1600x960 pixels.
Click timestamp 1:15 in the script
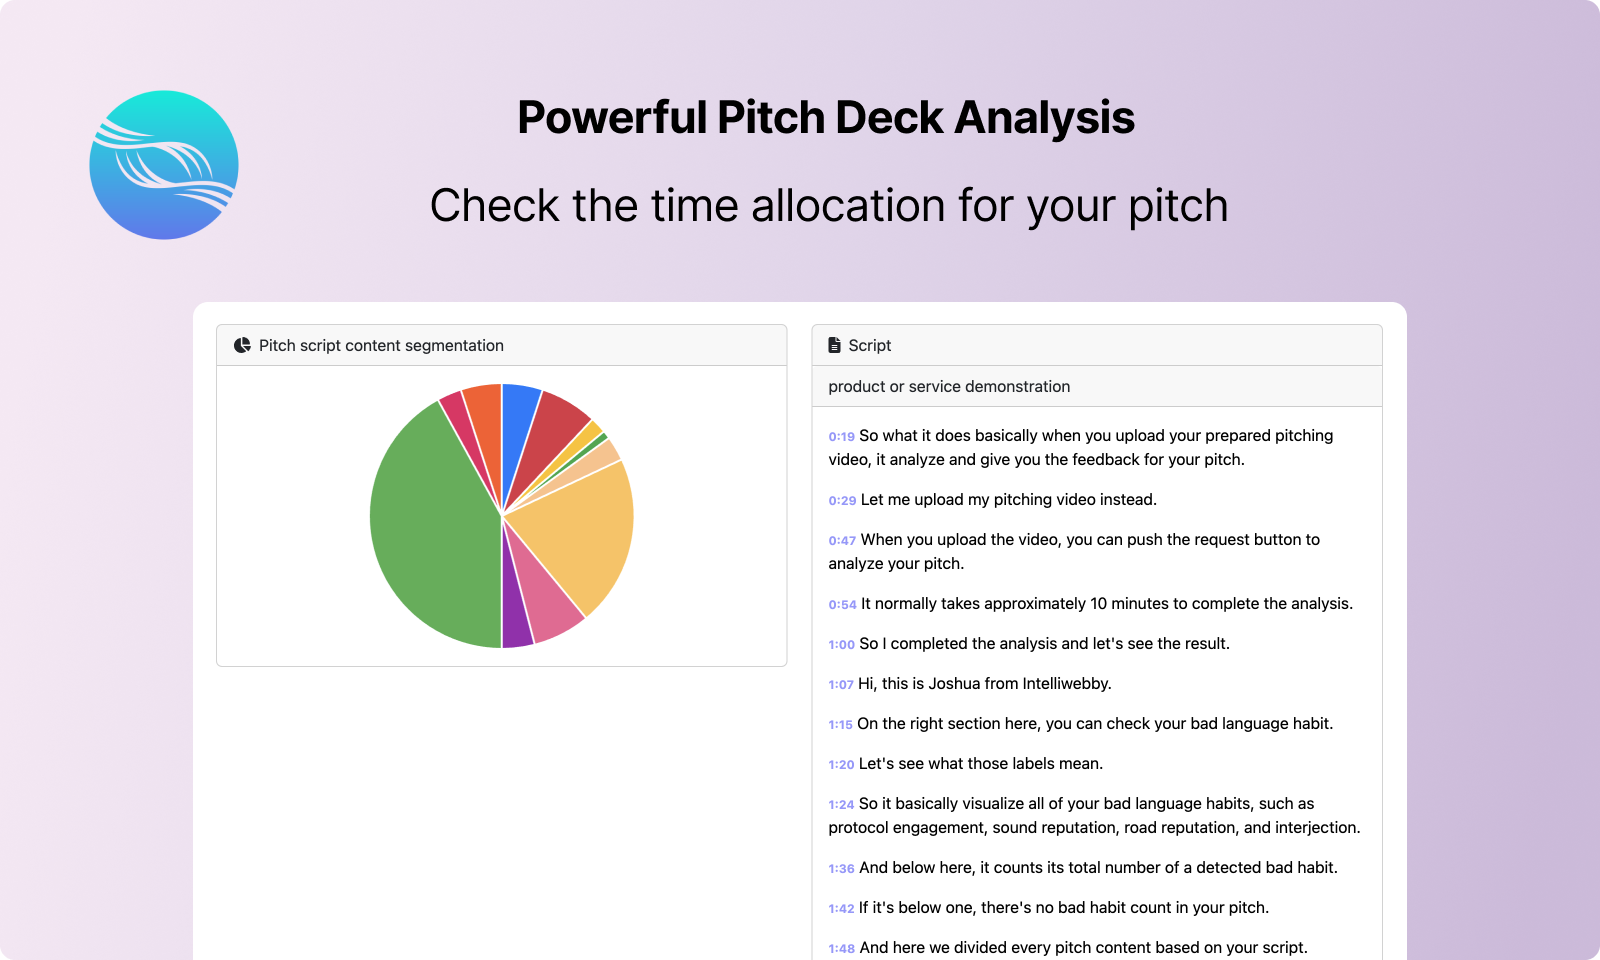pos(840,724)
